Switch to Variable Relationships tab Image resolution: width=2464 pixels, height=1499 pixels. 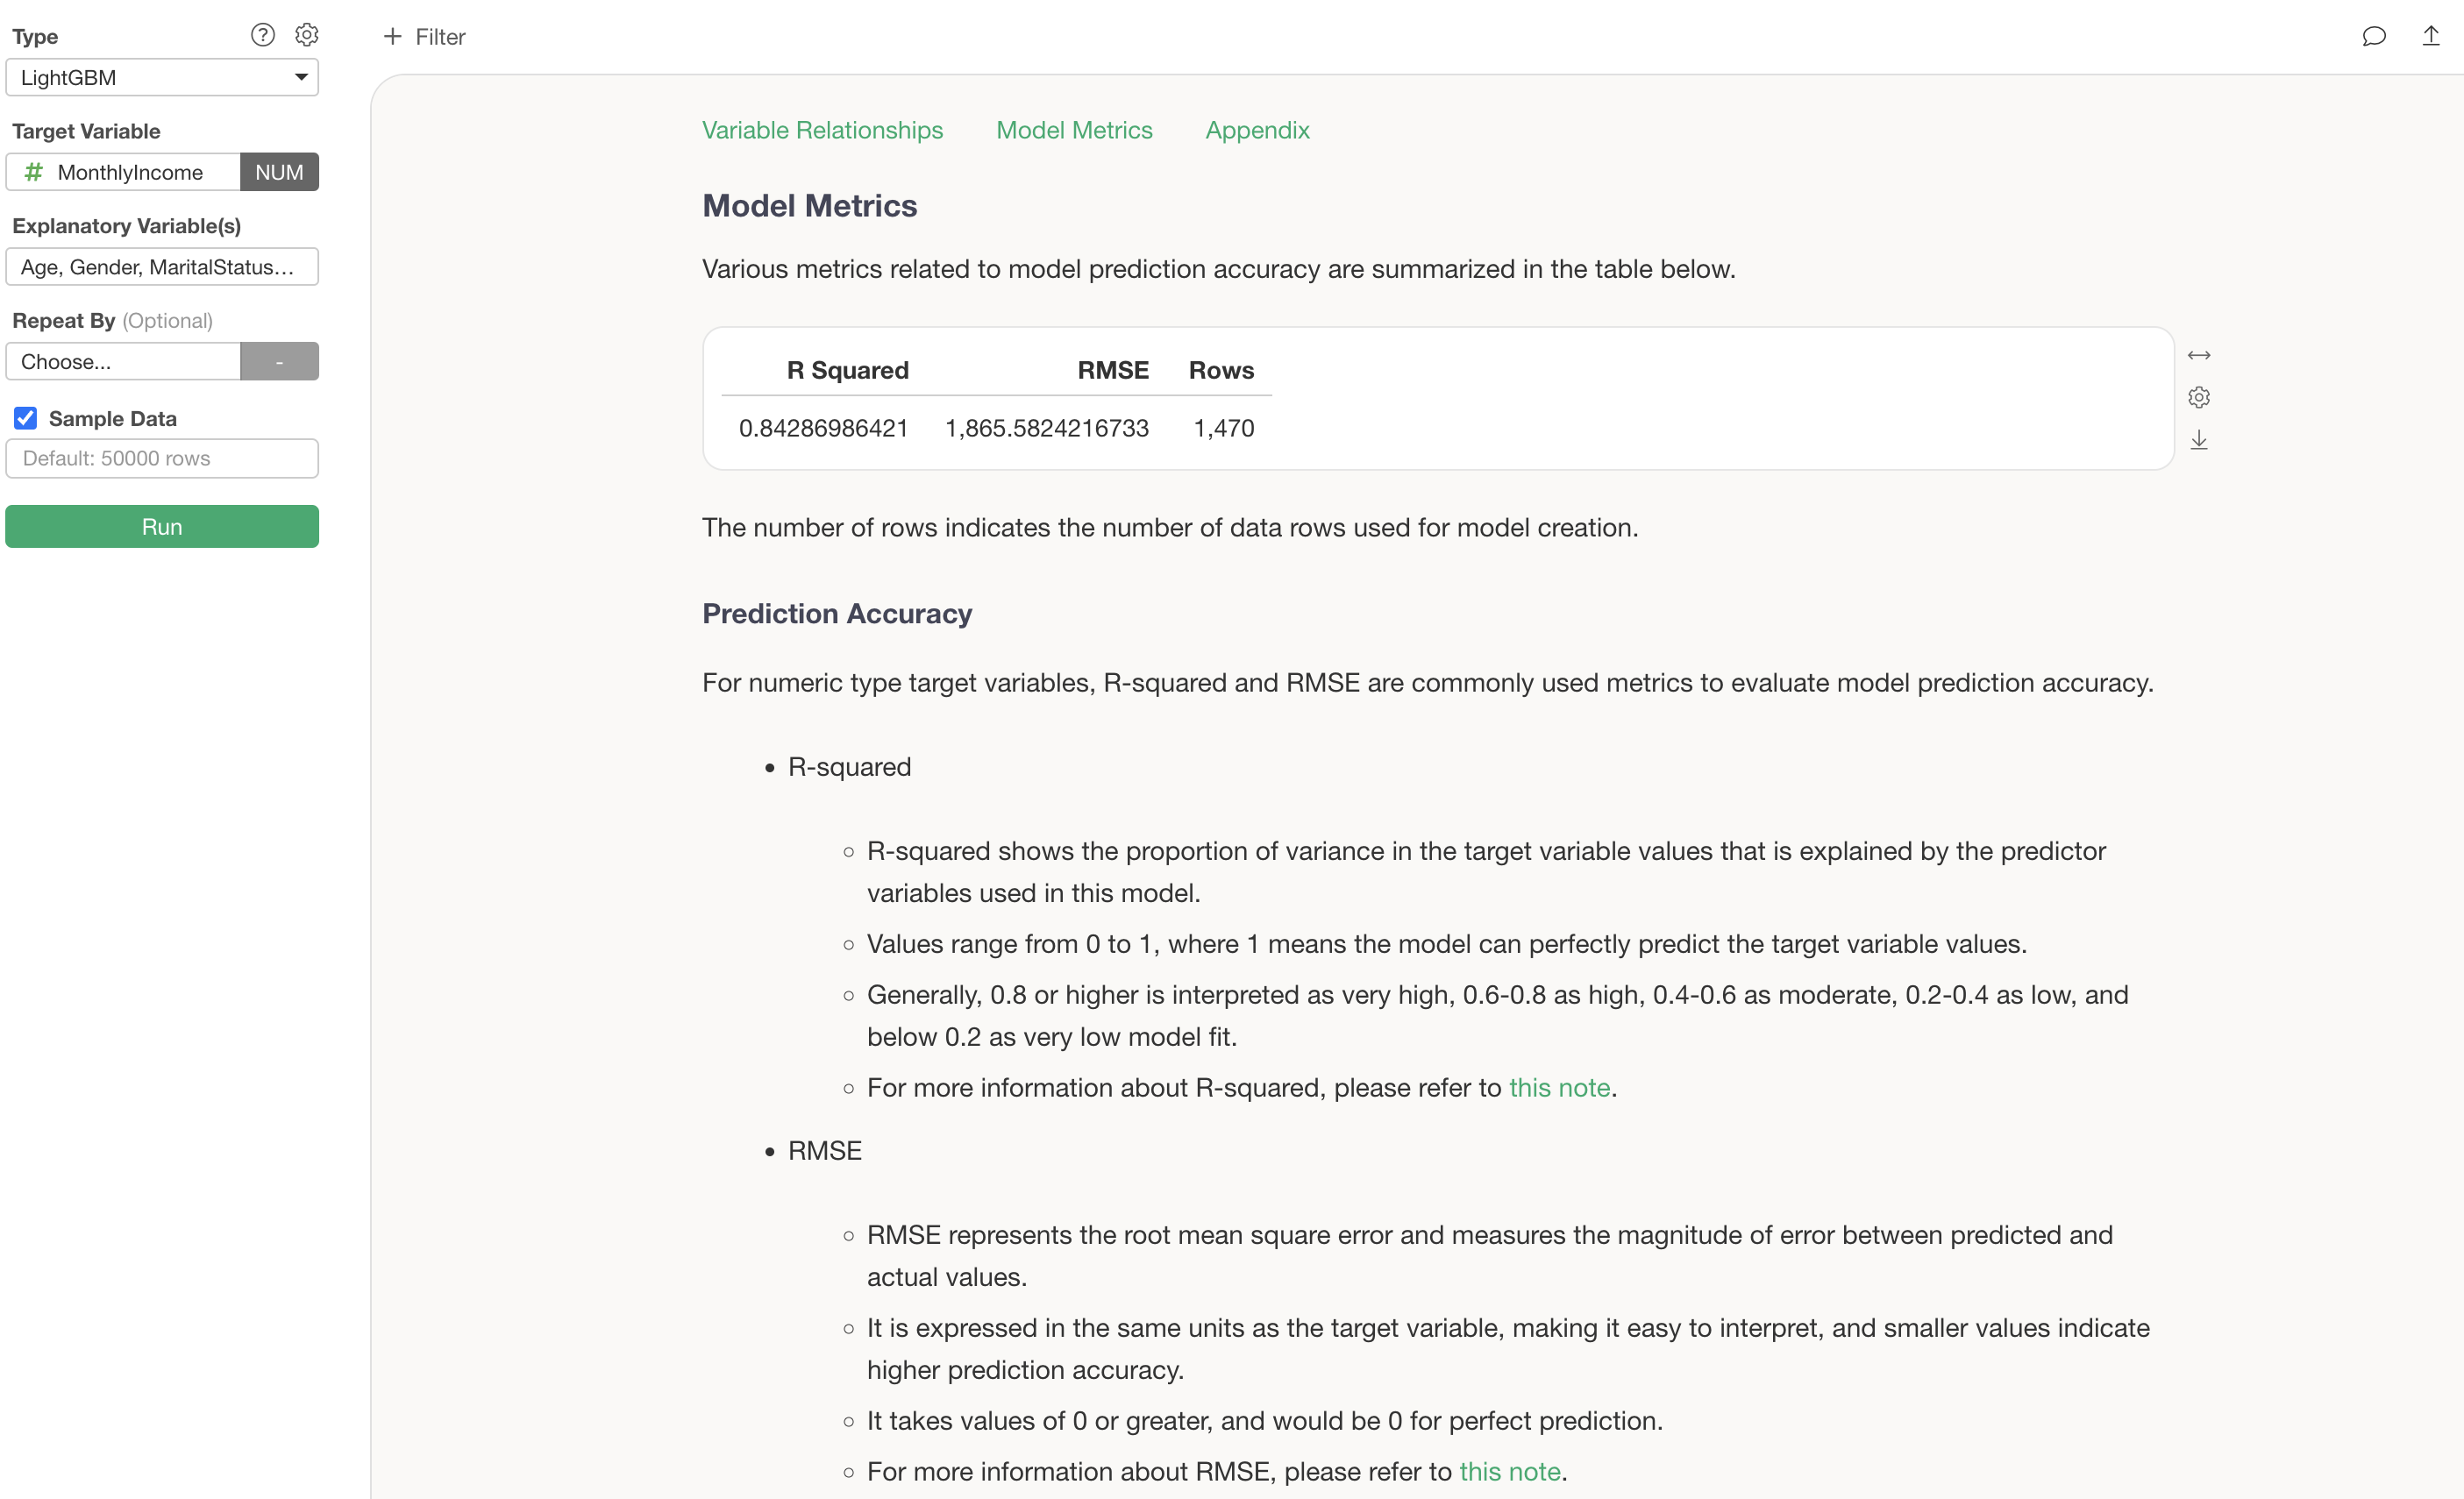(822, 130)
